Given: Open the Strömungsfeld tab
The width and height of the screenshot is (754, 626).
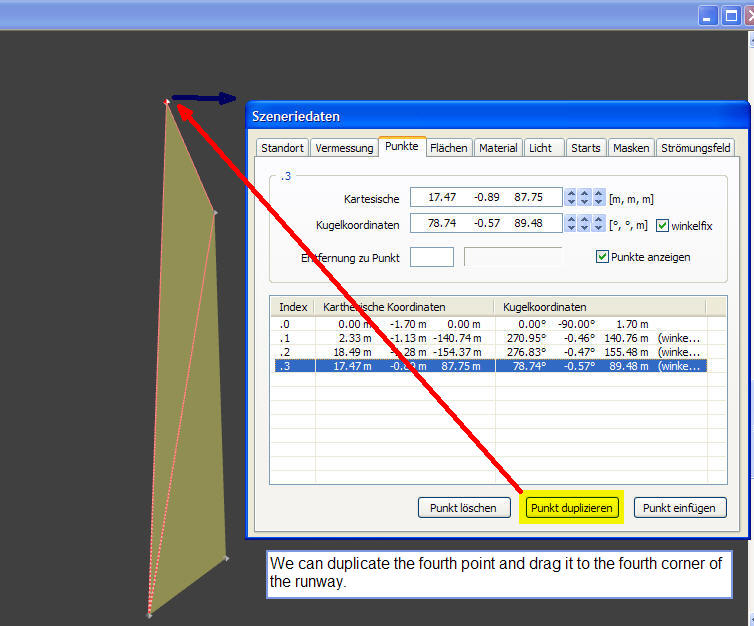Looking at the screenshot, I should pyautogui.click(x=695, y=148).
